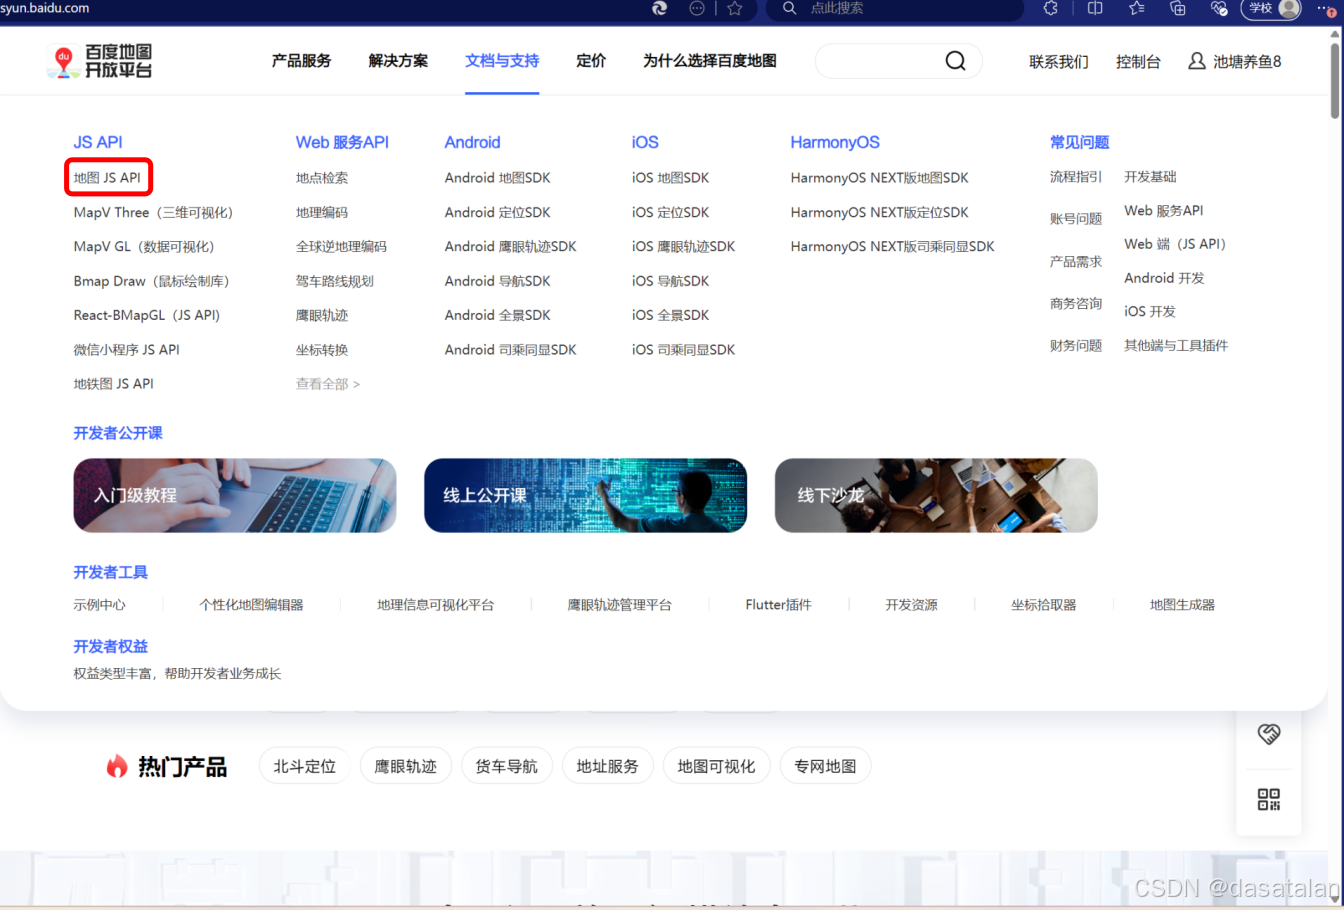Click the Baidu Map Open Platform logo

coord(99,61)
